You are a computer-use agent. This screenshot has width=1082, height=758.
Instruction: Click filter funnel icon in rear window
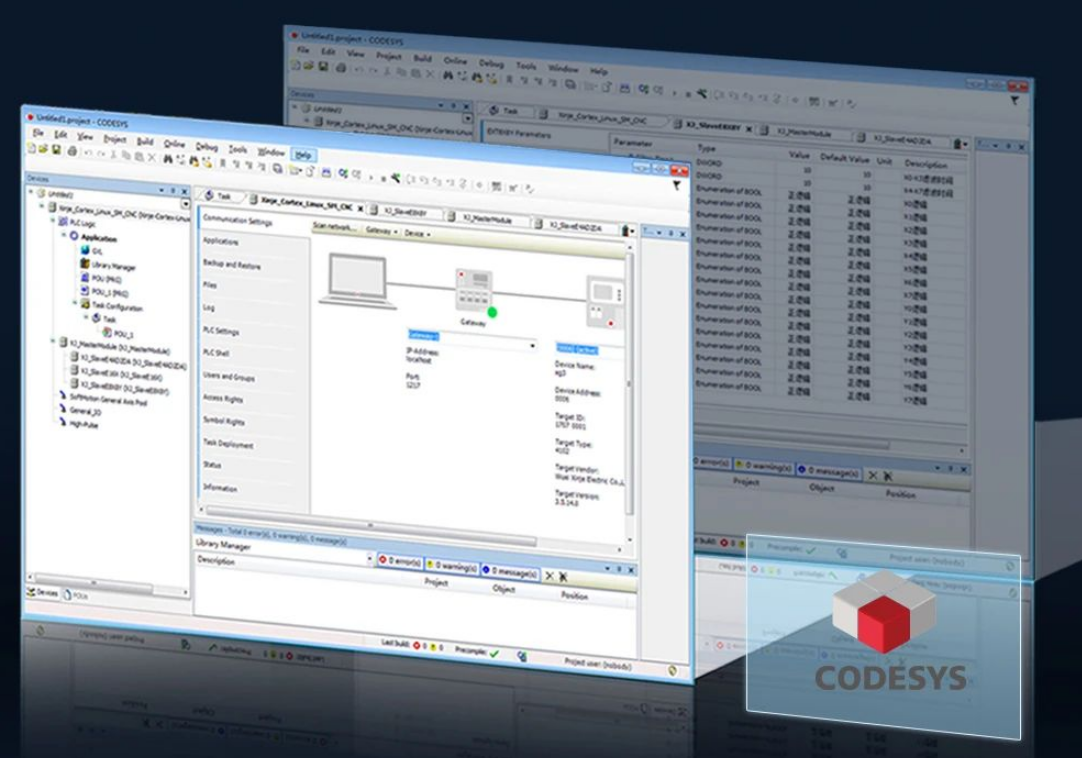(1014, 100)
